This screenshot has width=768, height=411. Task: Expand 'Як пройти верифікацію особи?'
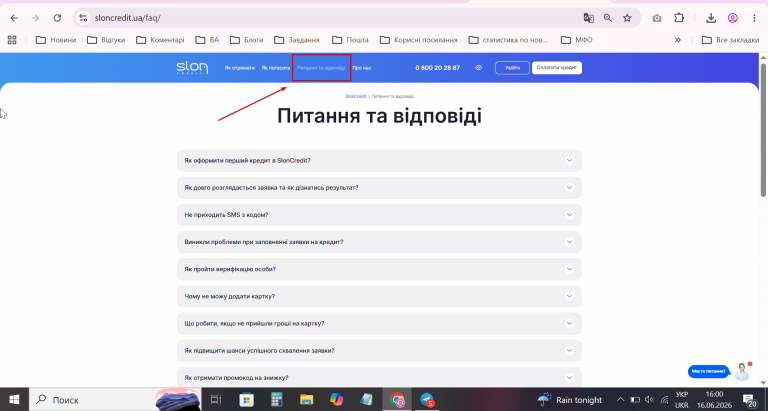379,269
